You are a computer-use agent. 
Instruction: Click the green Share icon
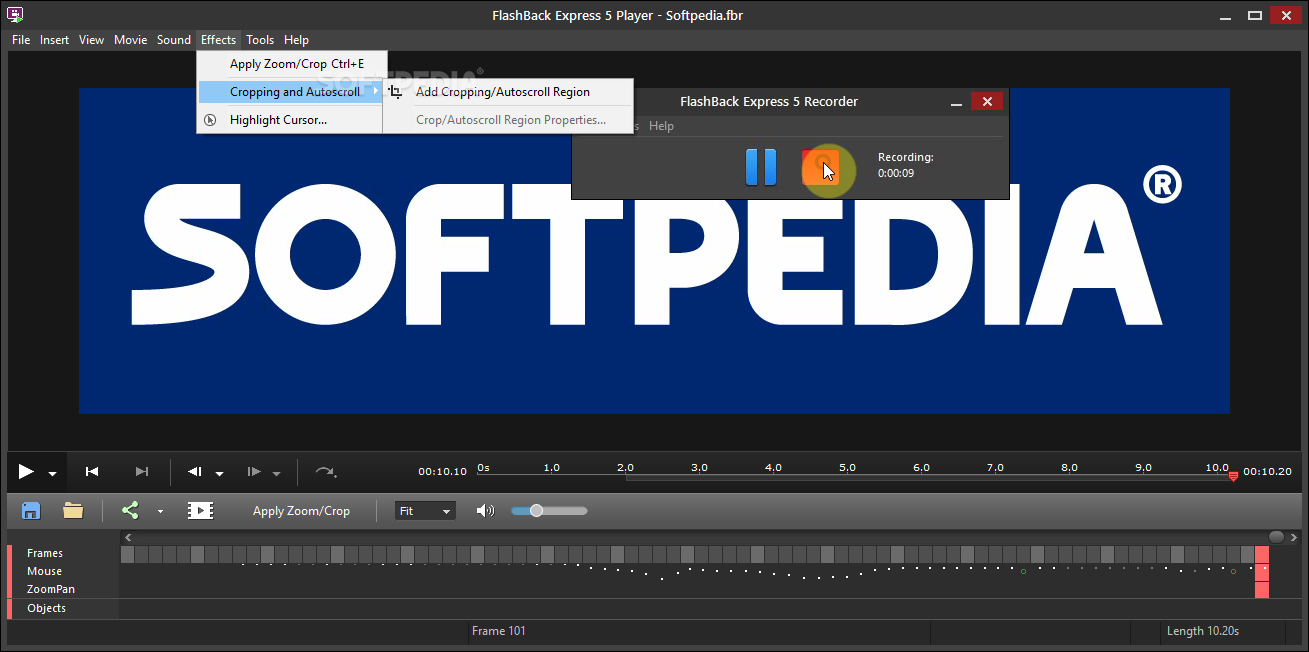[130, 510]
